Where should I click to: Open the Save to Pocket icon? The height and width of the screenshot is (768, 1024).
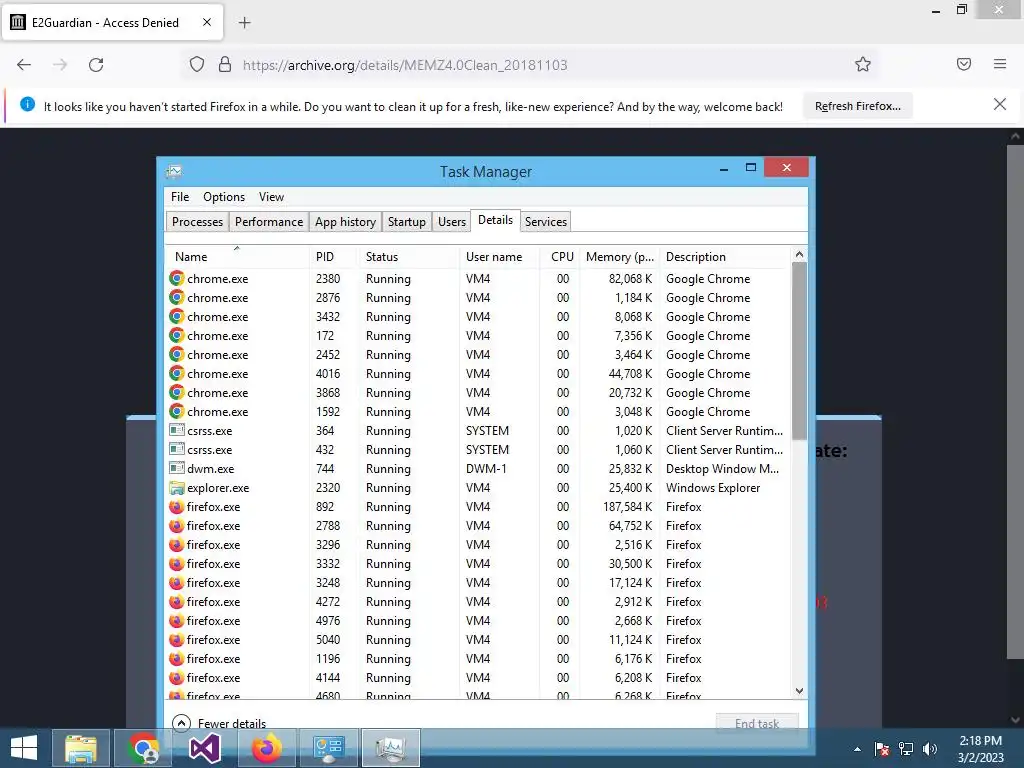[x=964, y=64]
